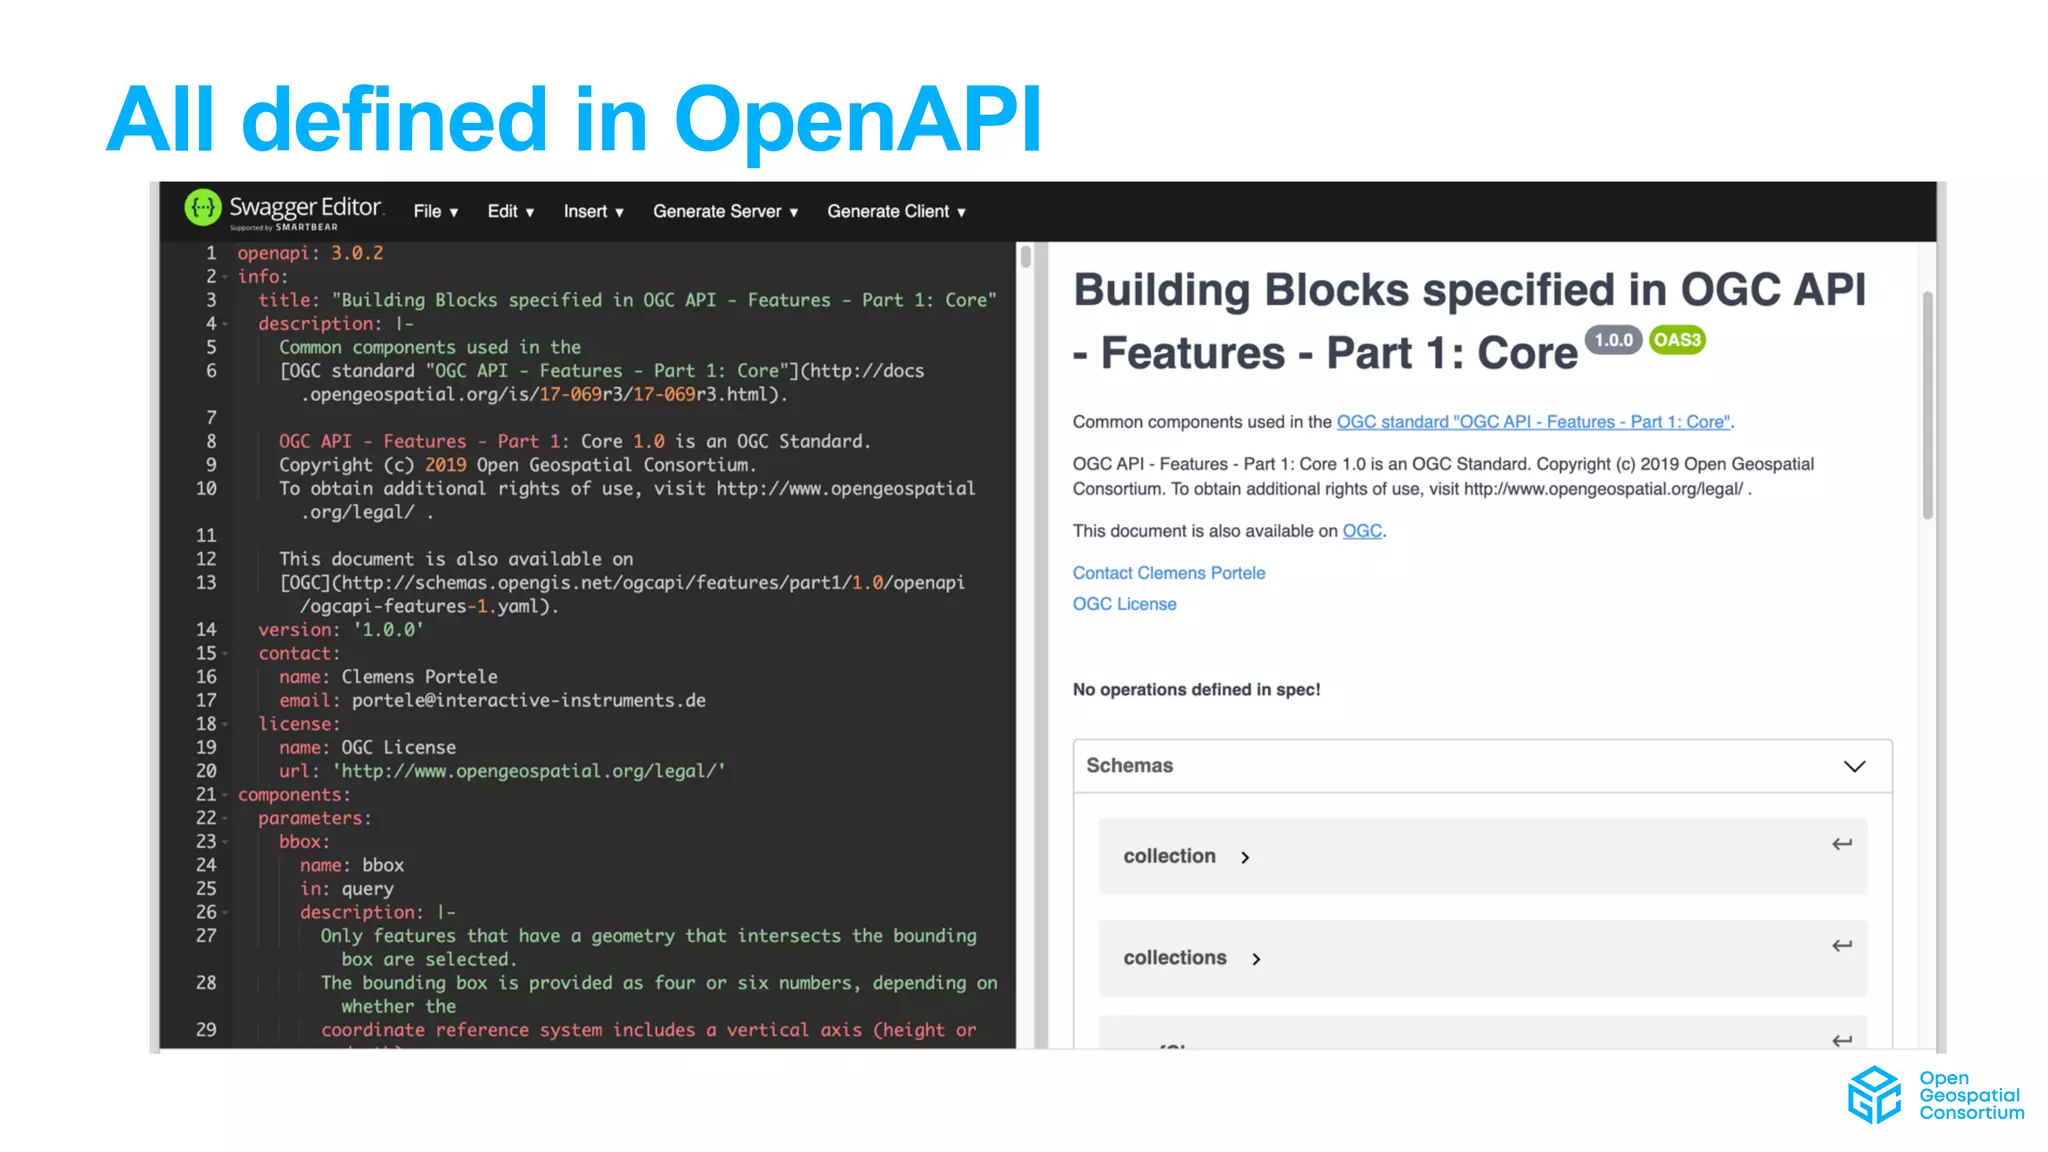This screenshot has width=2048, height=1152.
Task: Open the OGC standard Features Part 1 link
Action: (1533, 422)
